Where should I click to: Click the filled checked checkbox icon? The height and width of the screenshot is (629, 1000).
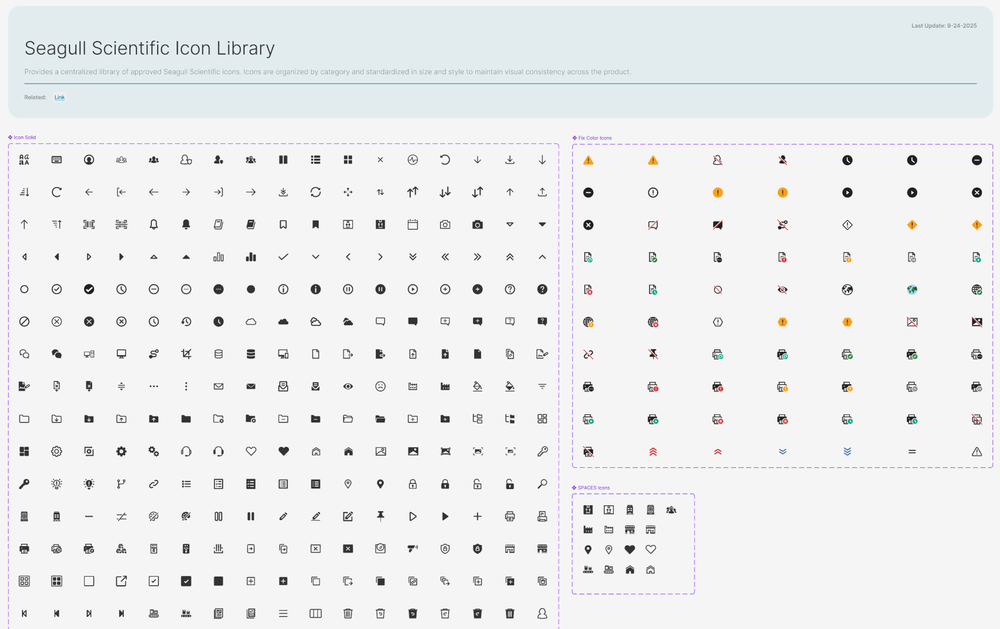pos(186,581)
